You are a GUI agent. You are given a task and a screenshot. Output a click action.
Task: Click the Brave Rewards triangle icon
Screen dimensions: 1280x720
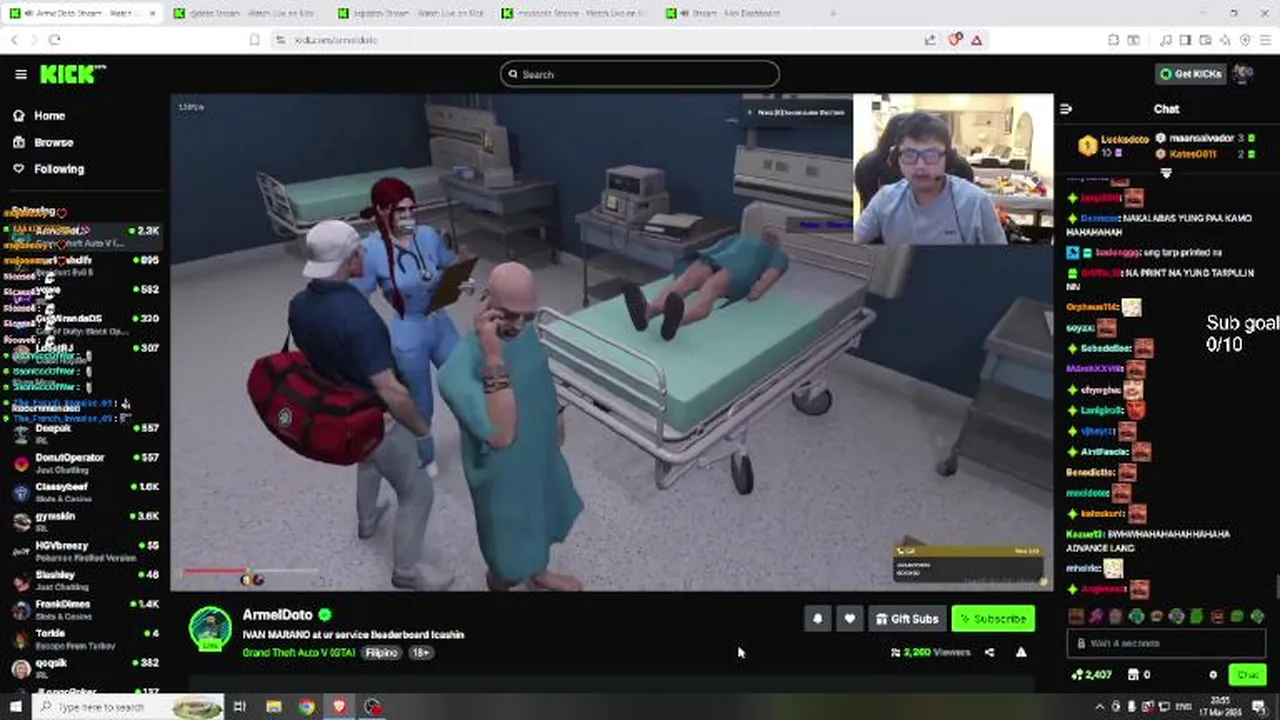(x=976, y=39)
